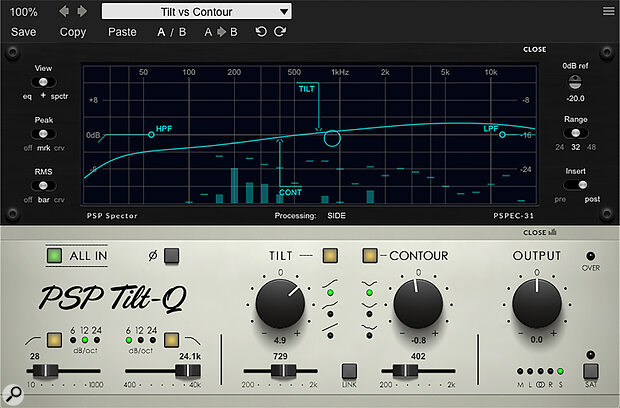Image resolution: width=620 pixels, height=408 pixels.
Task: Set low-pass slope to 6 dB/oct
Action: tap(129, 340)
